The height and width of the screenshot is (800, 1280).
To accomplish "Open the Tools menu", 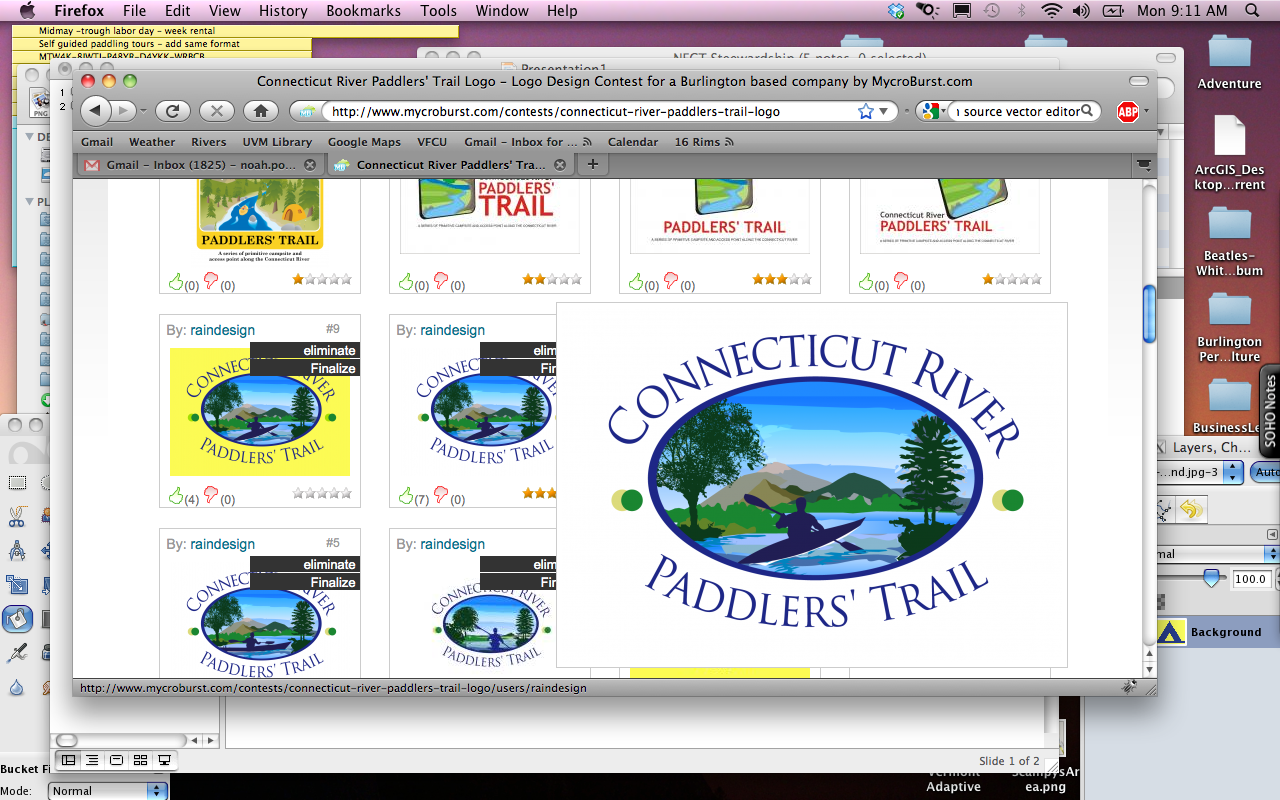I will coord(438,11).
